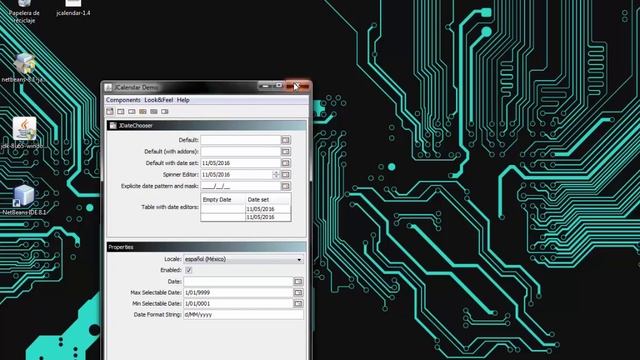Open calendar popup for Default with date set

tap(286, 163)
